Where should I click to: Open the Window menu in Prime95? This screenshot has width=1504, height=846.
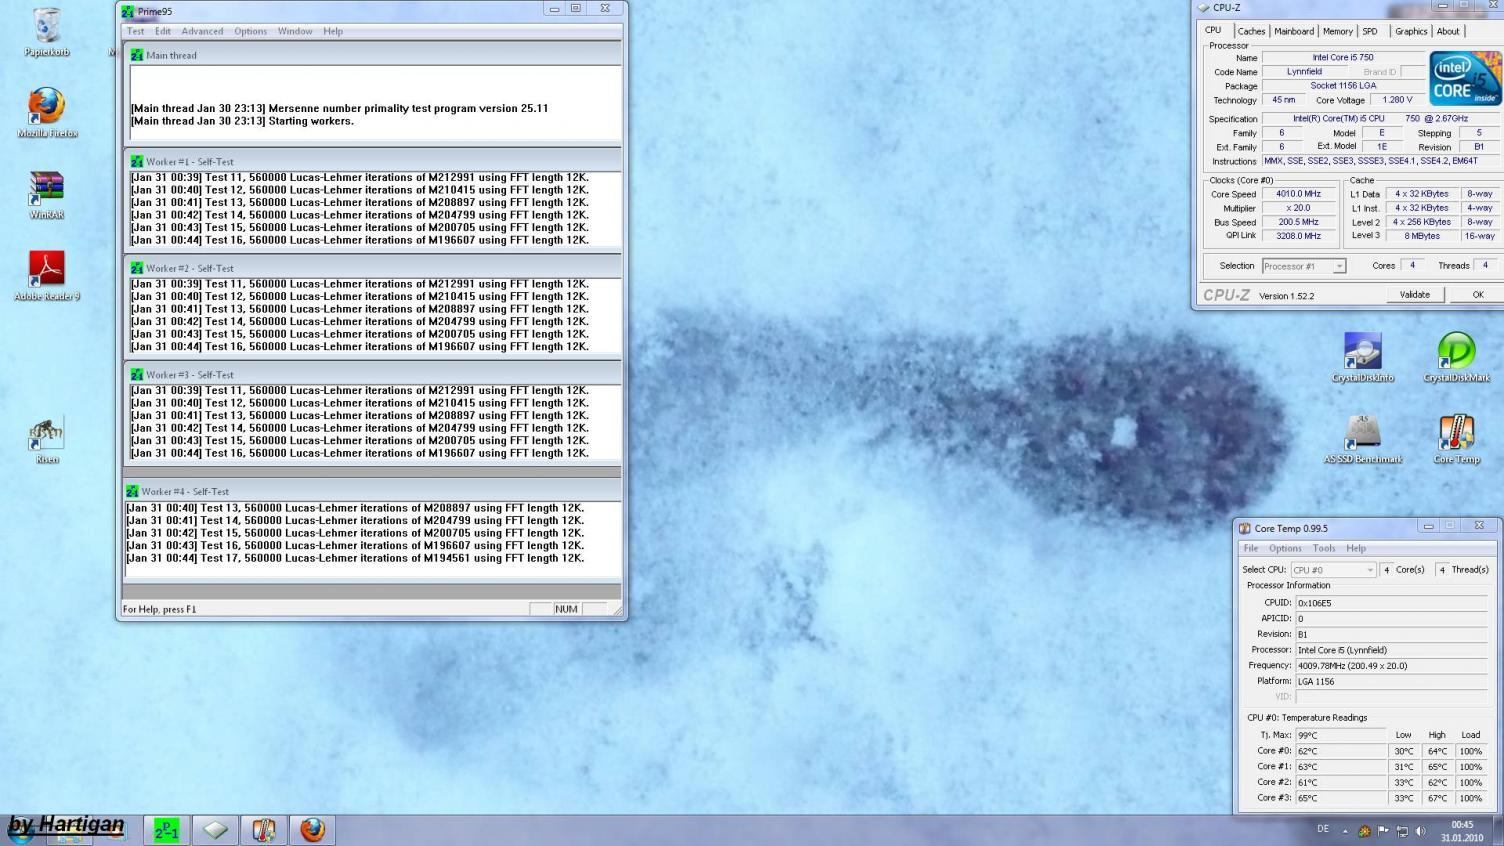(295, 31)
